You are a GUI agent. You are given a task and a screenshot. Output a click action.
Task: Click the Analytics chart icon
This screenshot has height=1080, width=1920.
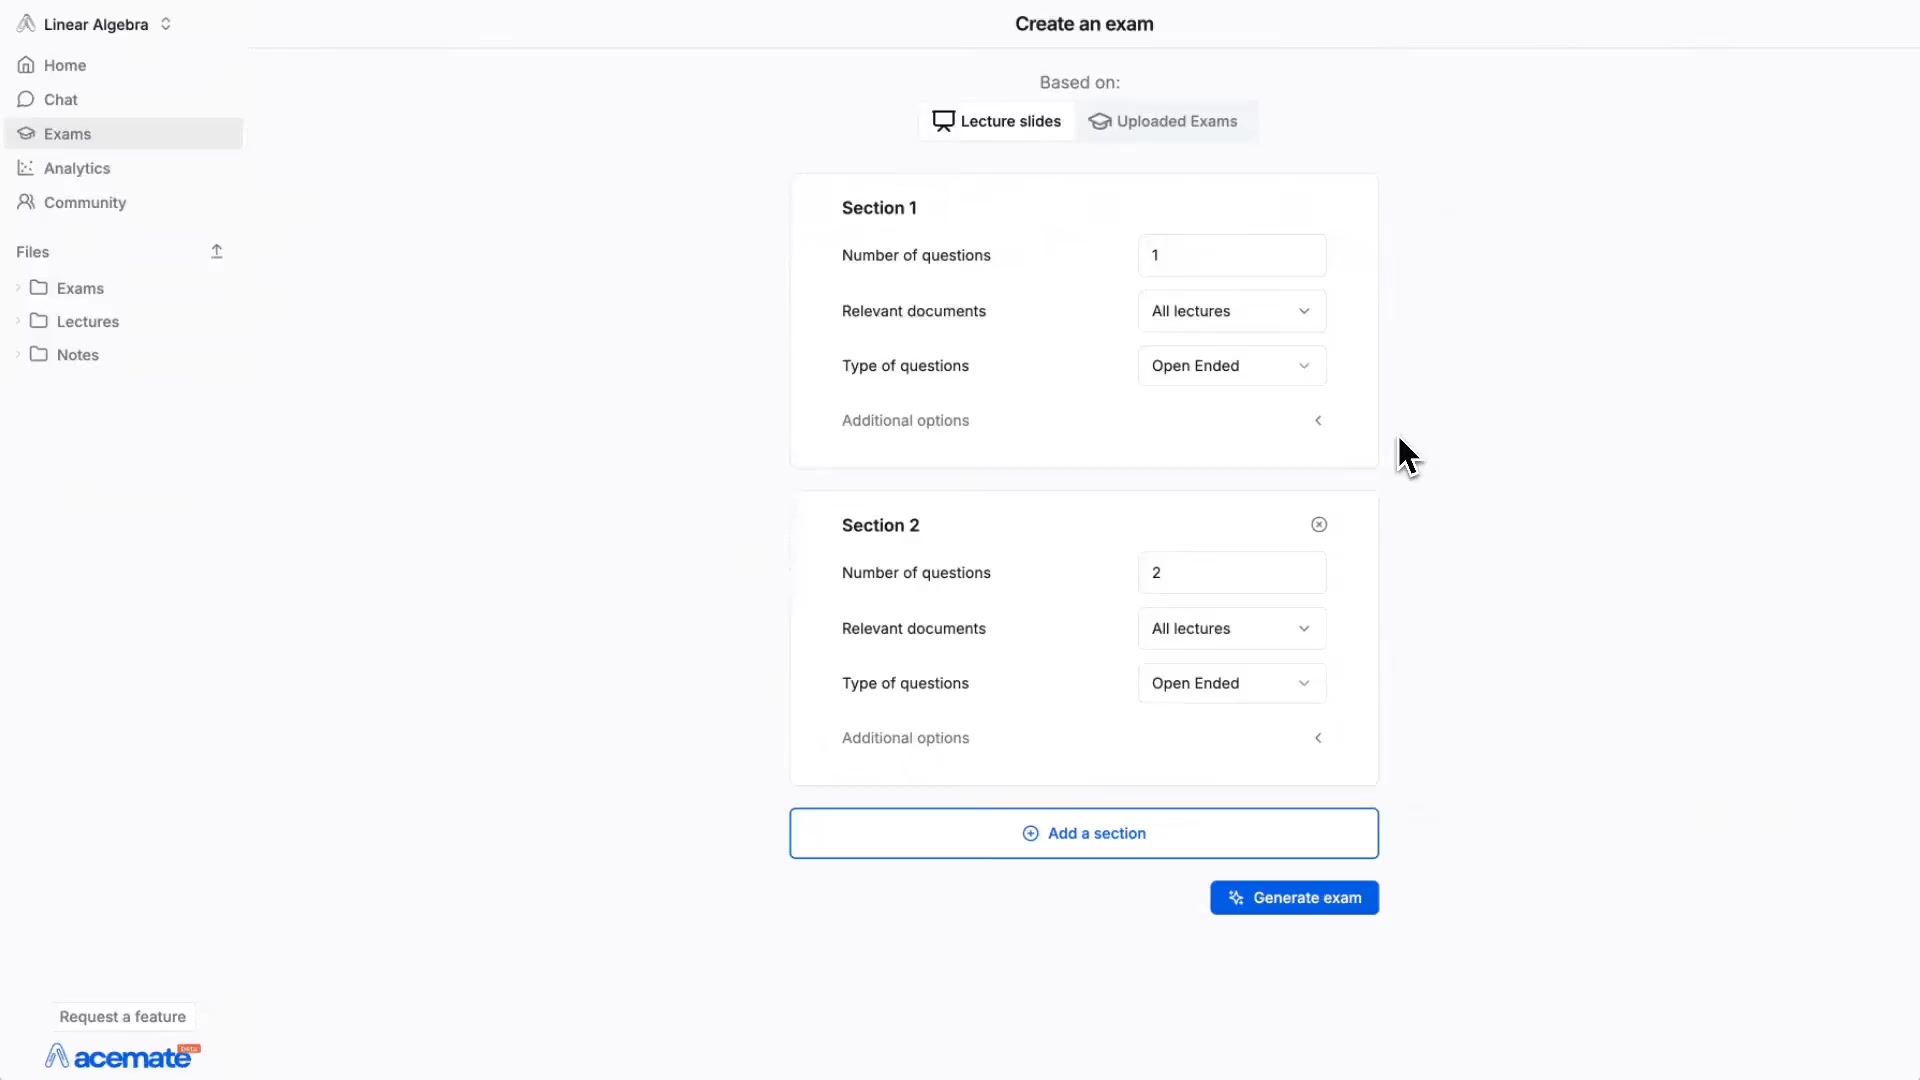(x=26, y=168)
